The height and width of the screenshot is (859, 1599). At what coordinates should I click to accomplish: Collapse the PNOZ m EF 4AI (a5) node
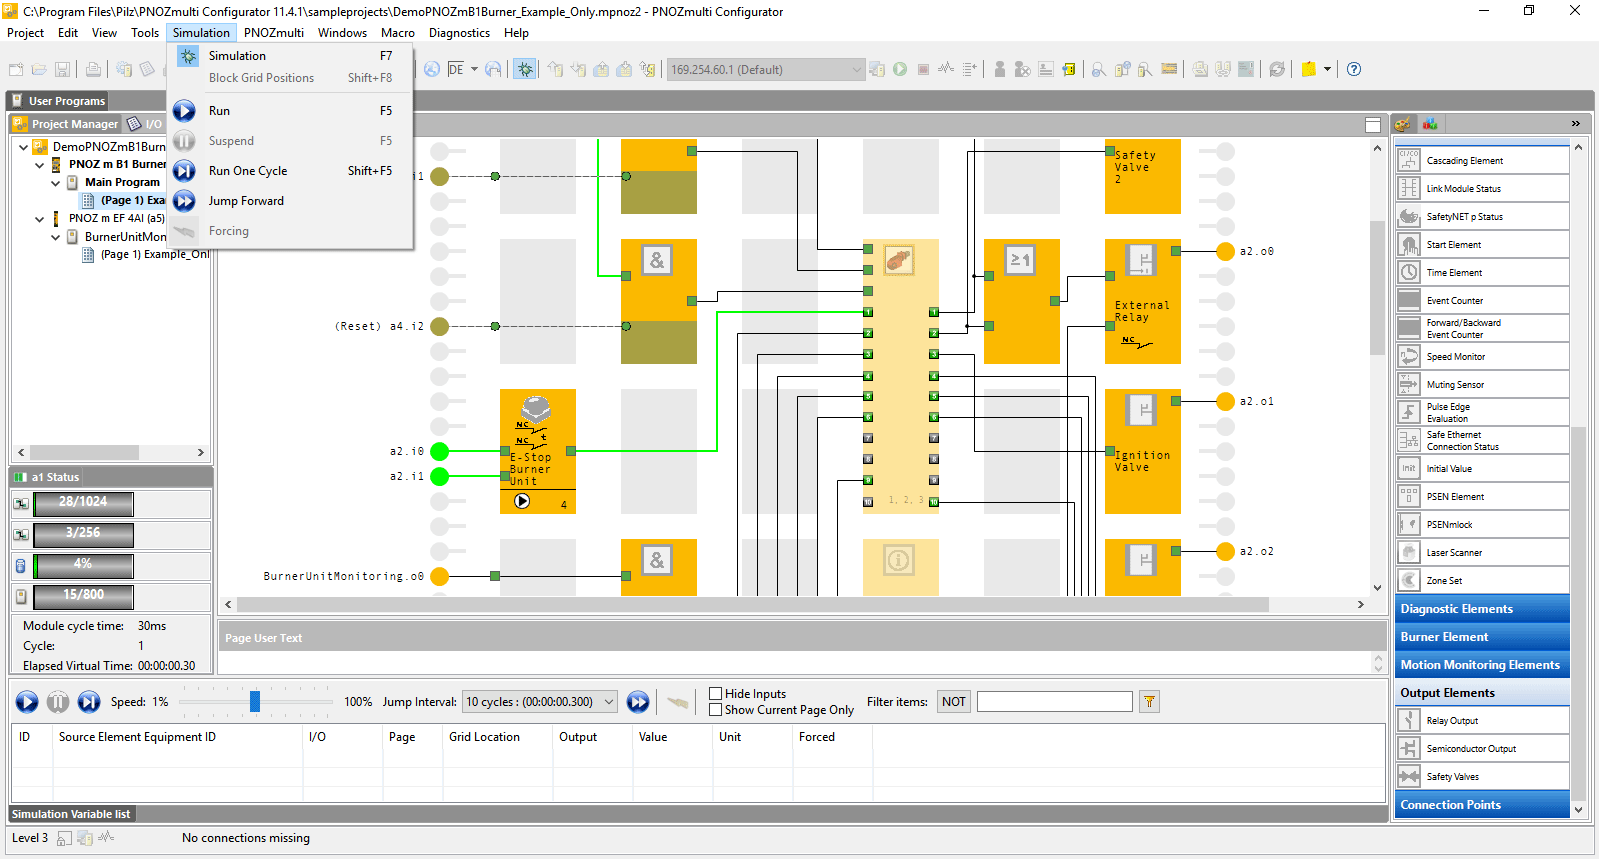coord(40,219)
